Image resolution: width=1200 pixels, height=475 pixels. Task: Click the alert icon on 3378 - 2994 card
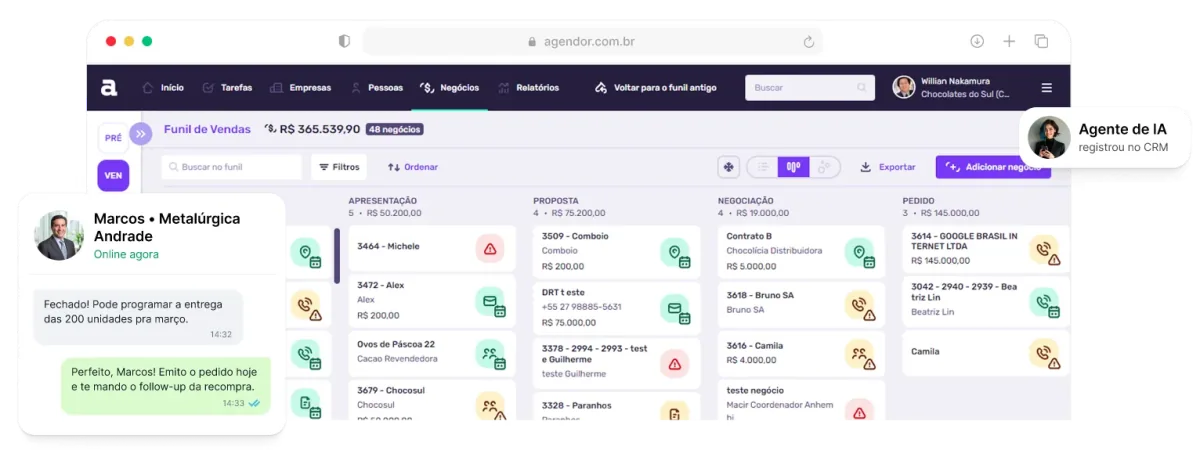[675, 364]
